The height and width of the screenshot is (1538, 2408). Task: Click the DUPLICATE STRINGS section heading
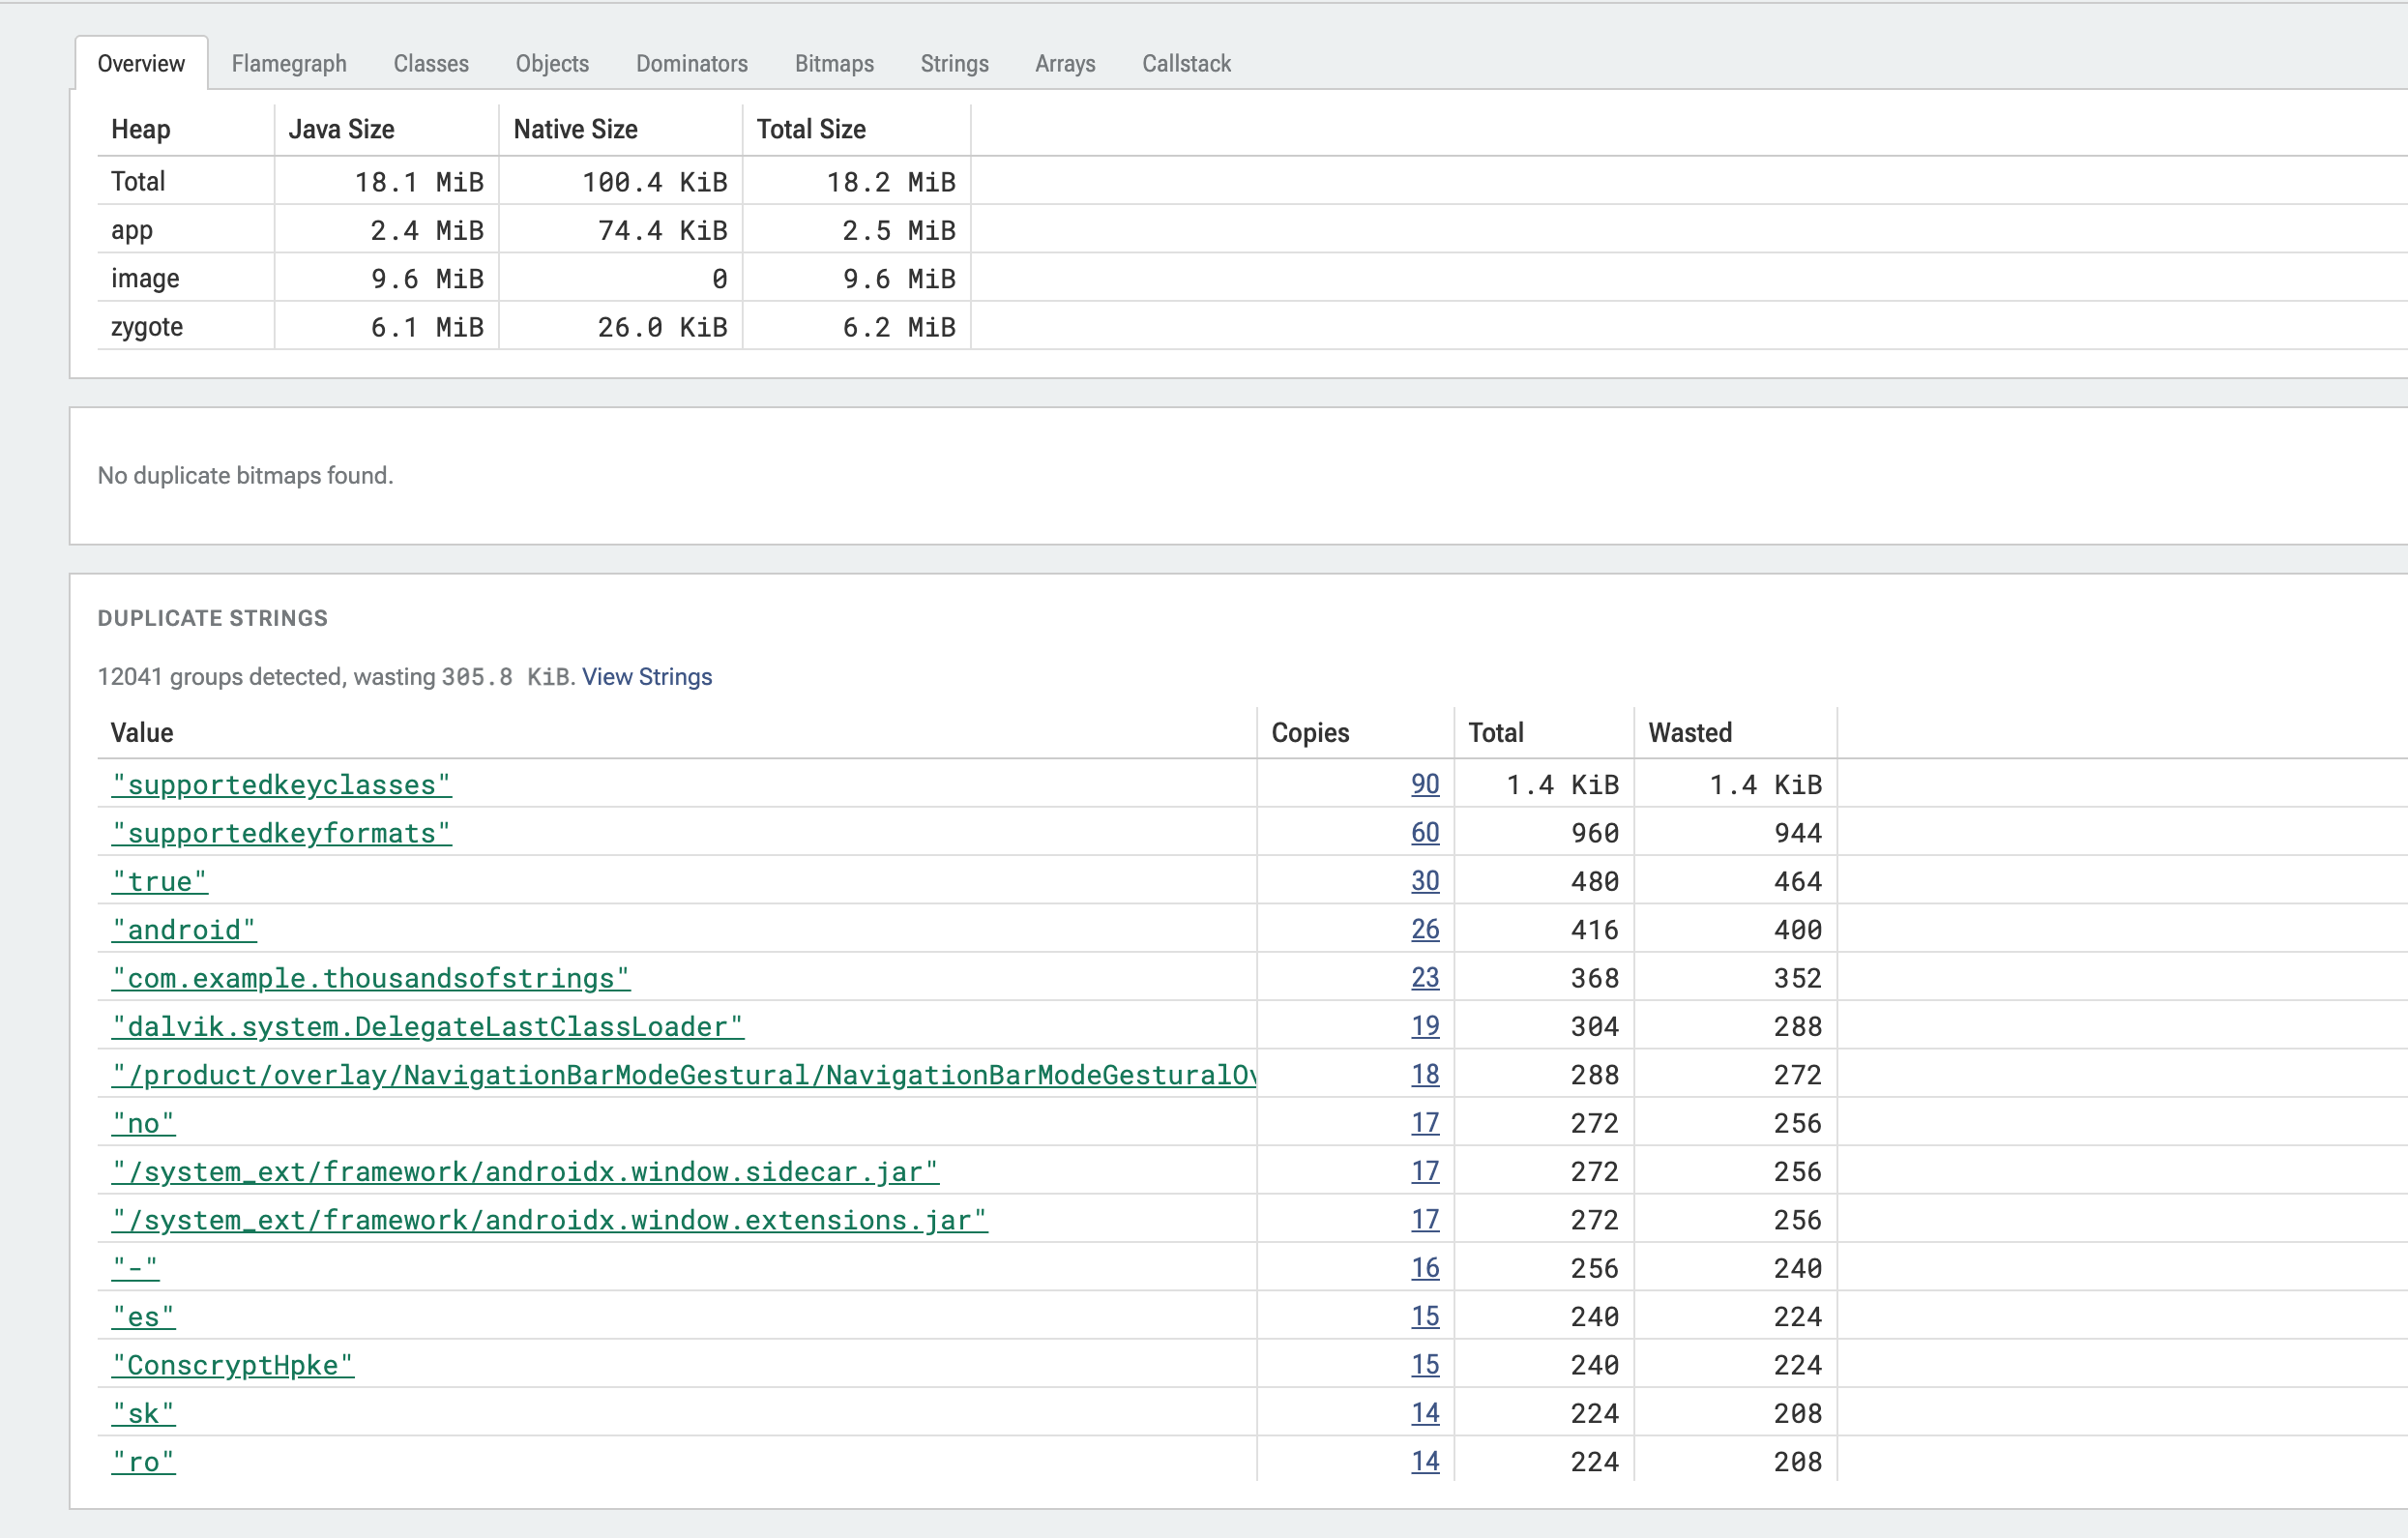213,618
